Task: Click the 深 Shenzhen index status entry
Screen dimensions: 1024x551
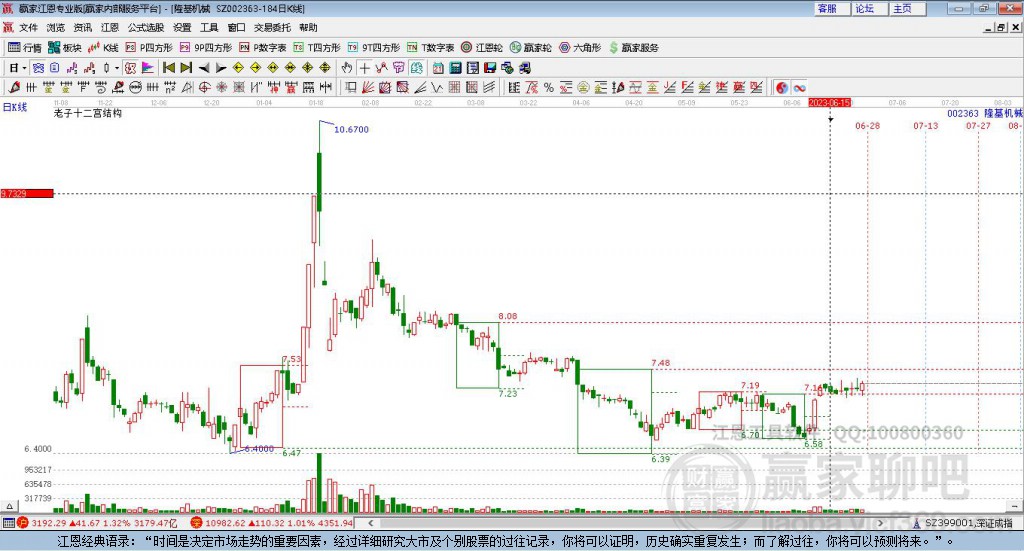Action: (272, 523)
